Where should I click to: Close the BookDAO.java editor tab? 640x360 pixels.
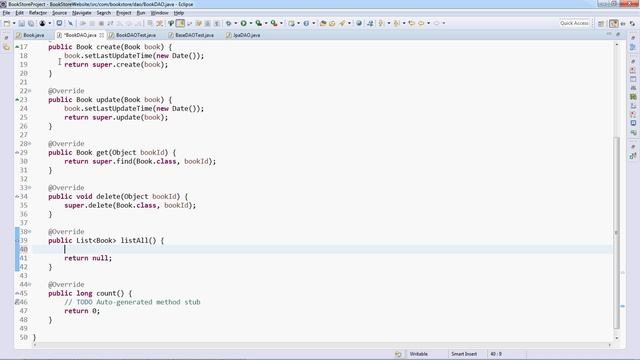(102, 35)
